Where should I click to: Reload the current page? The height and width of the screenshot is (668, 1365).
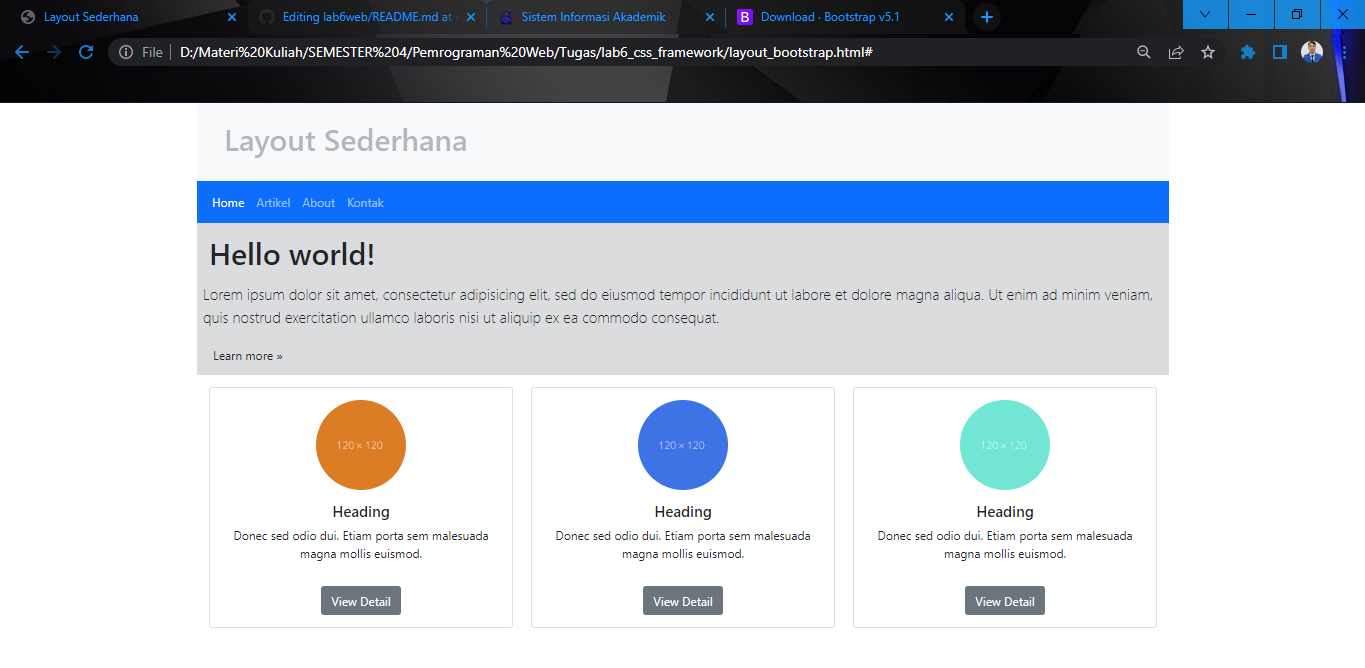(x=86, y=51)
